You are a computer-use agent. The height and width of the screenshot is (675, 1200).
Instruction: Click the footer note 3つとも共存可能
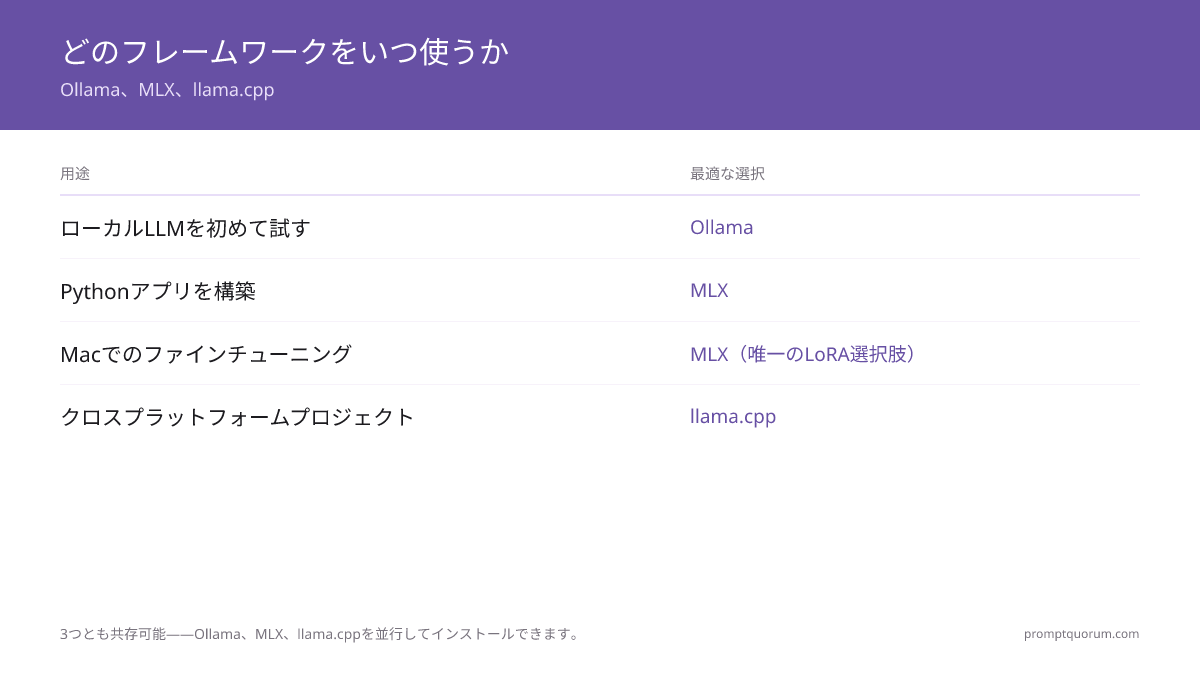click(x=322, y=634)
